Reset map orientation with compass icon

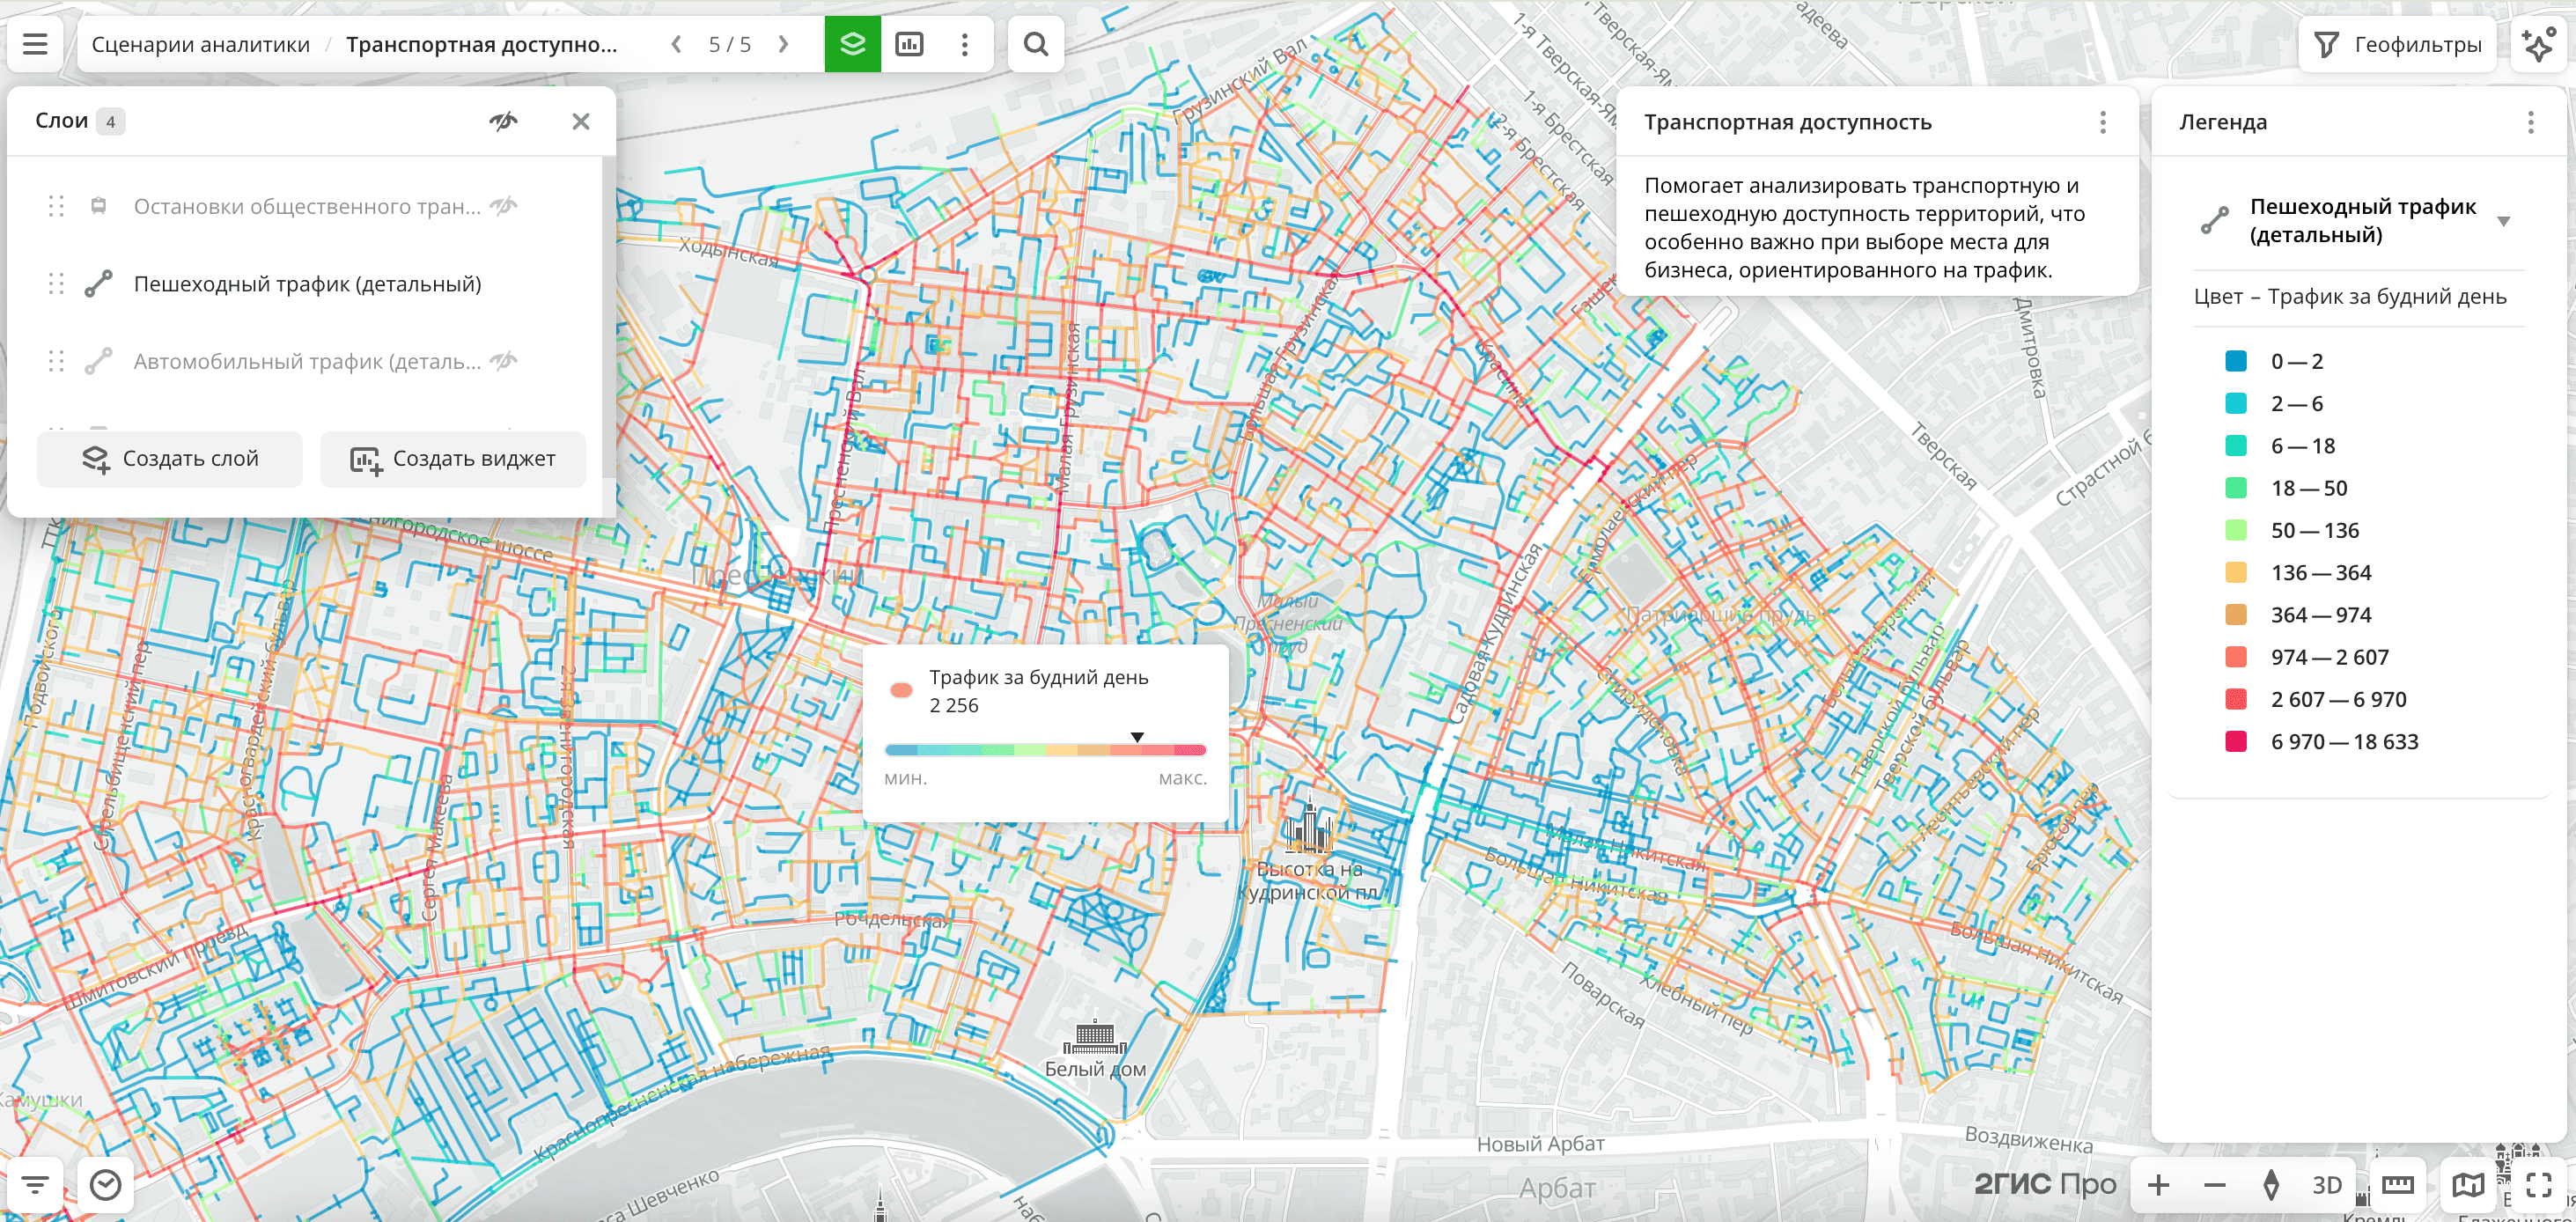(2271, 1185)
